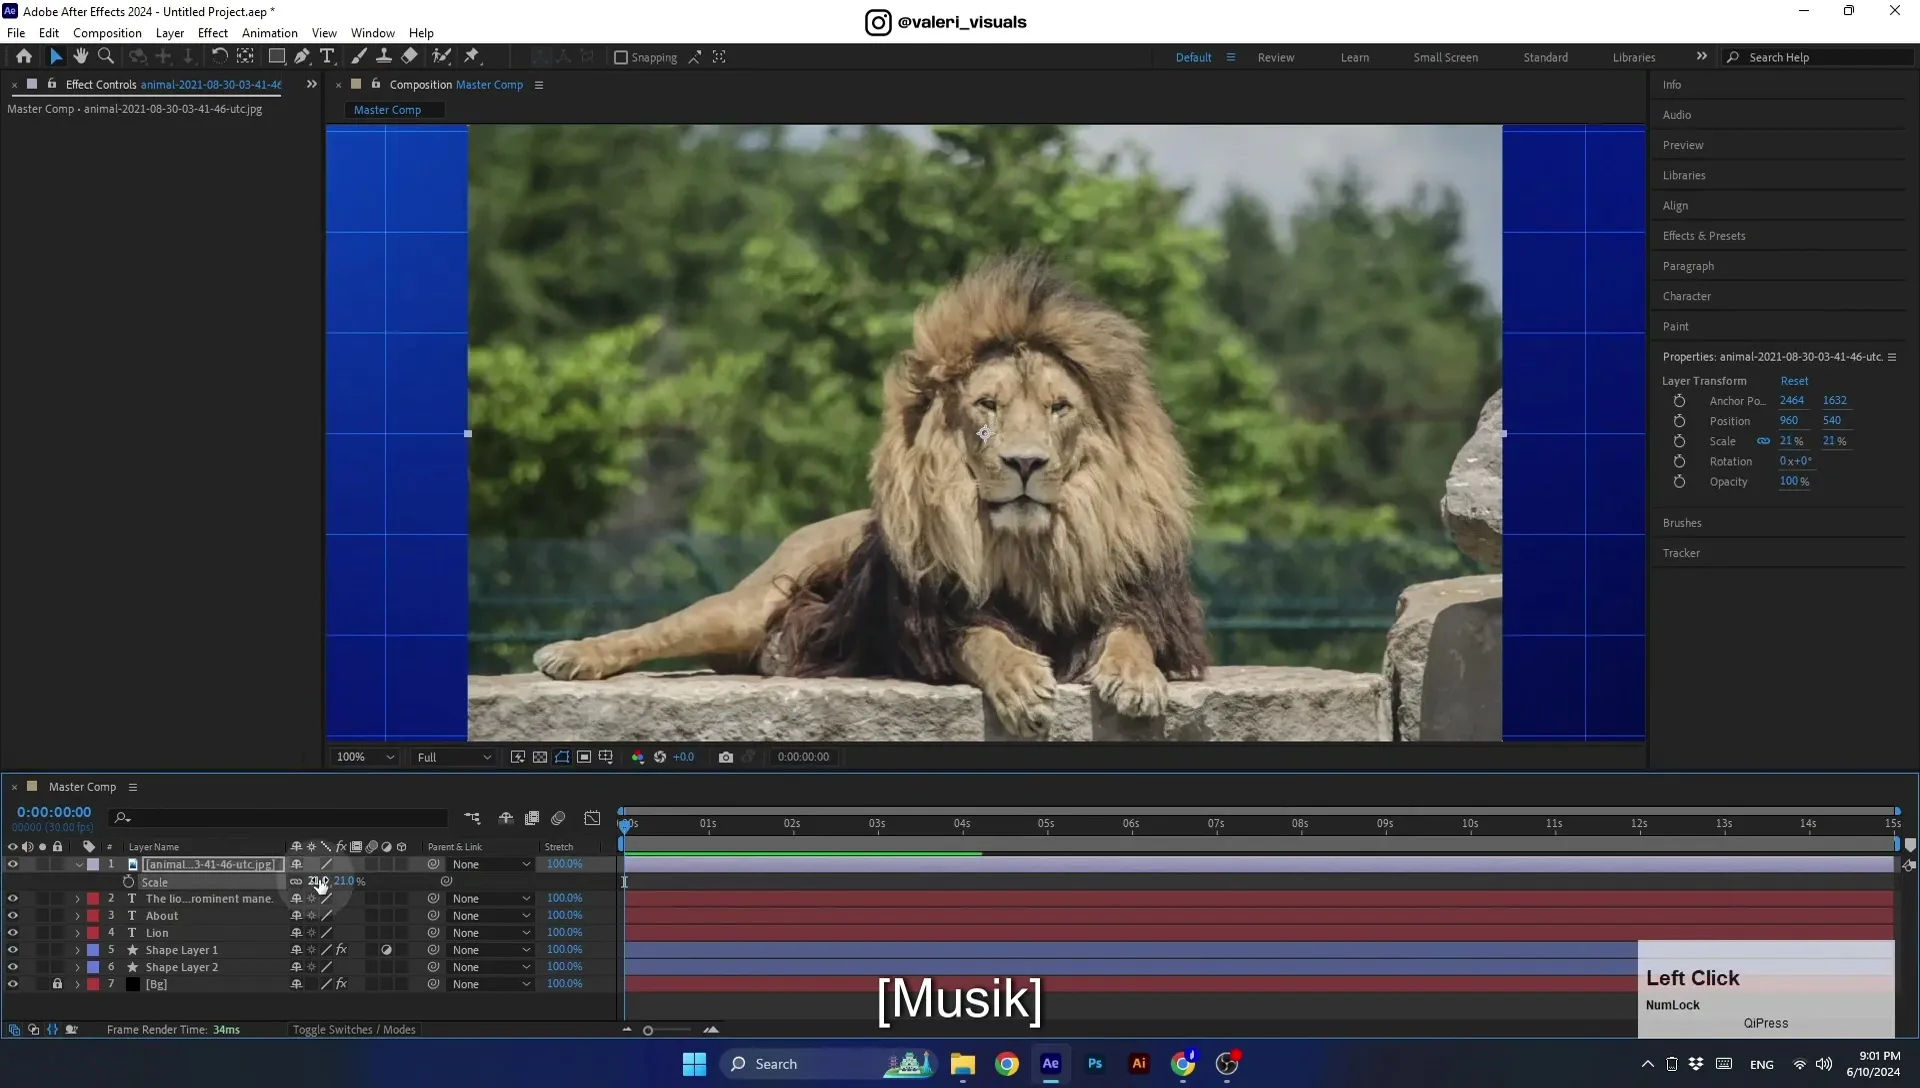Screen dimensions: 1920x1088
Task: Switch to Small Screen workspace
Action: click(1445, 58)
